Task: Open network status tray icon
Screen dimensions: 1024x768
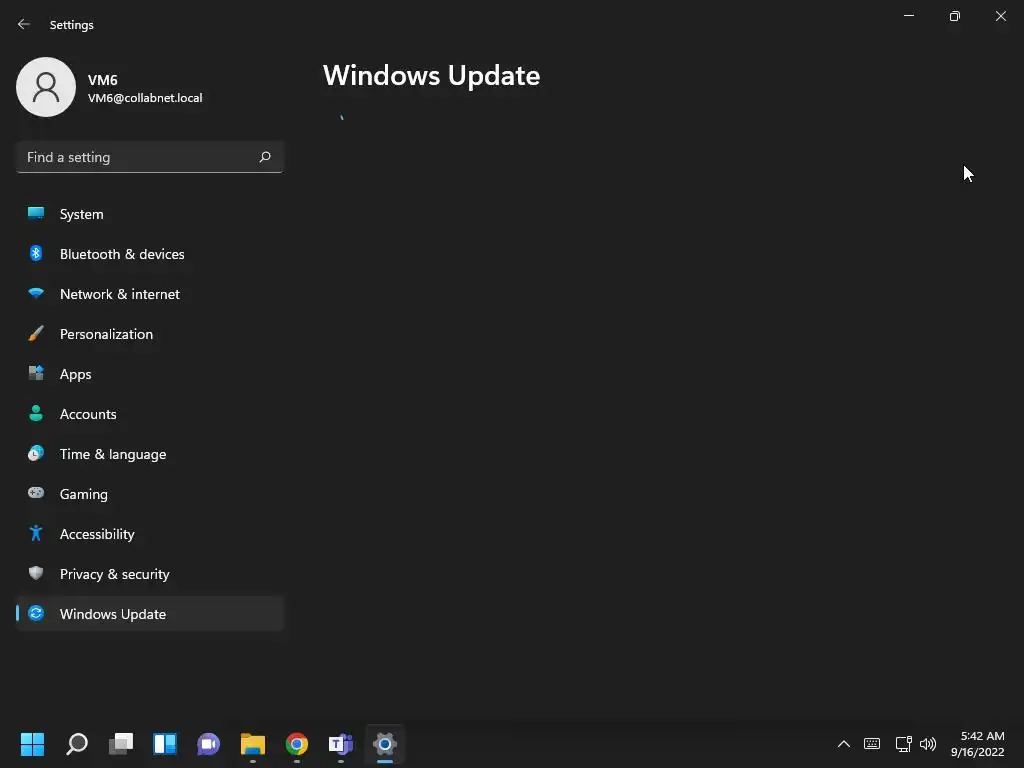Action: 903,744
